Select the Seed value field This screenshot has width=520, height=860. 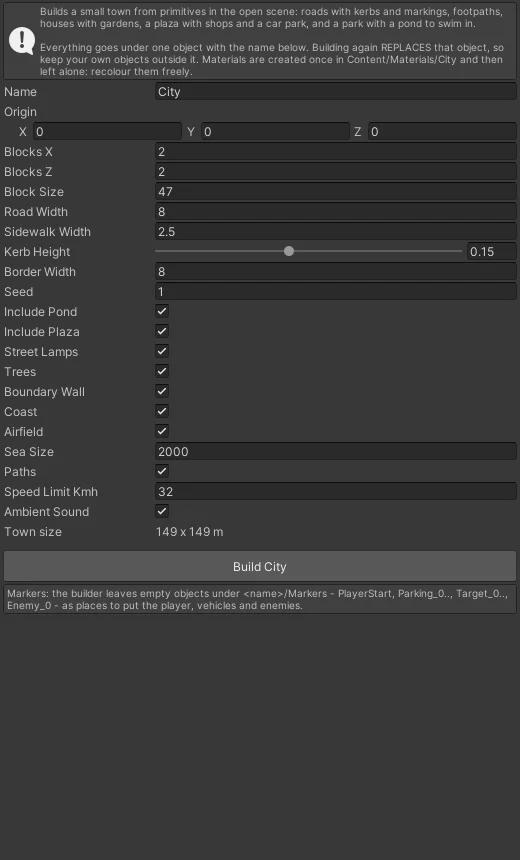pos(336,291)
